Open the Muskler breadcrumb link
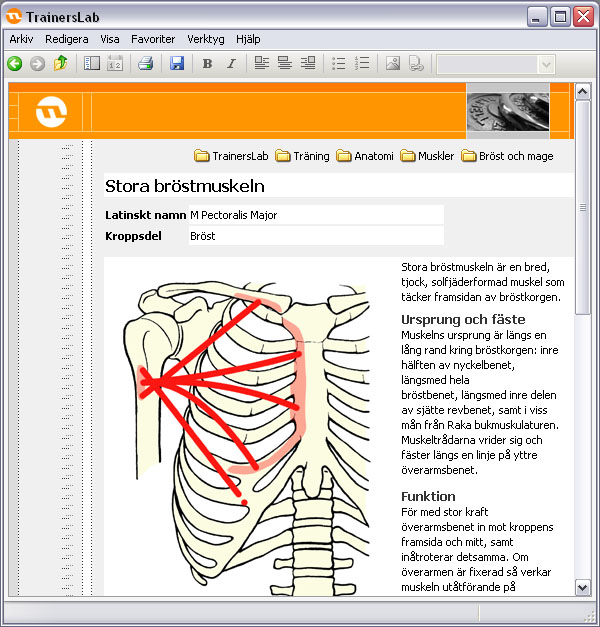 click(427, 156)
